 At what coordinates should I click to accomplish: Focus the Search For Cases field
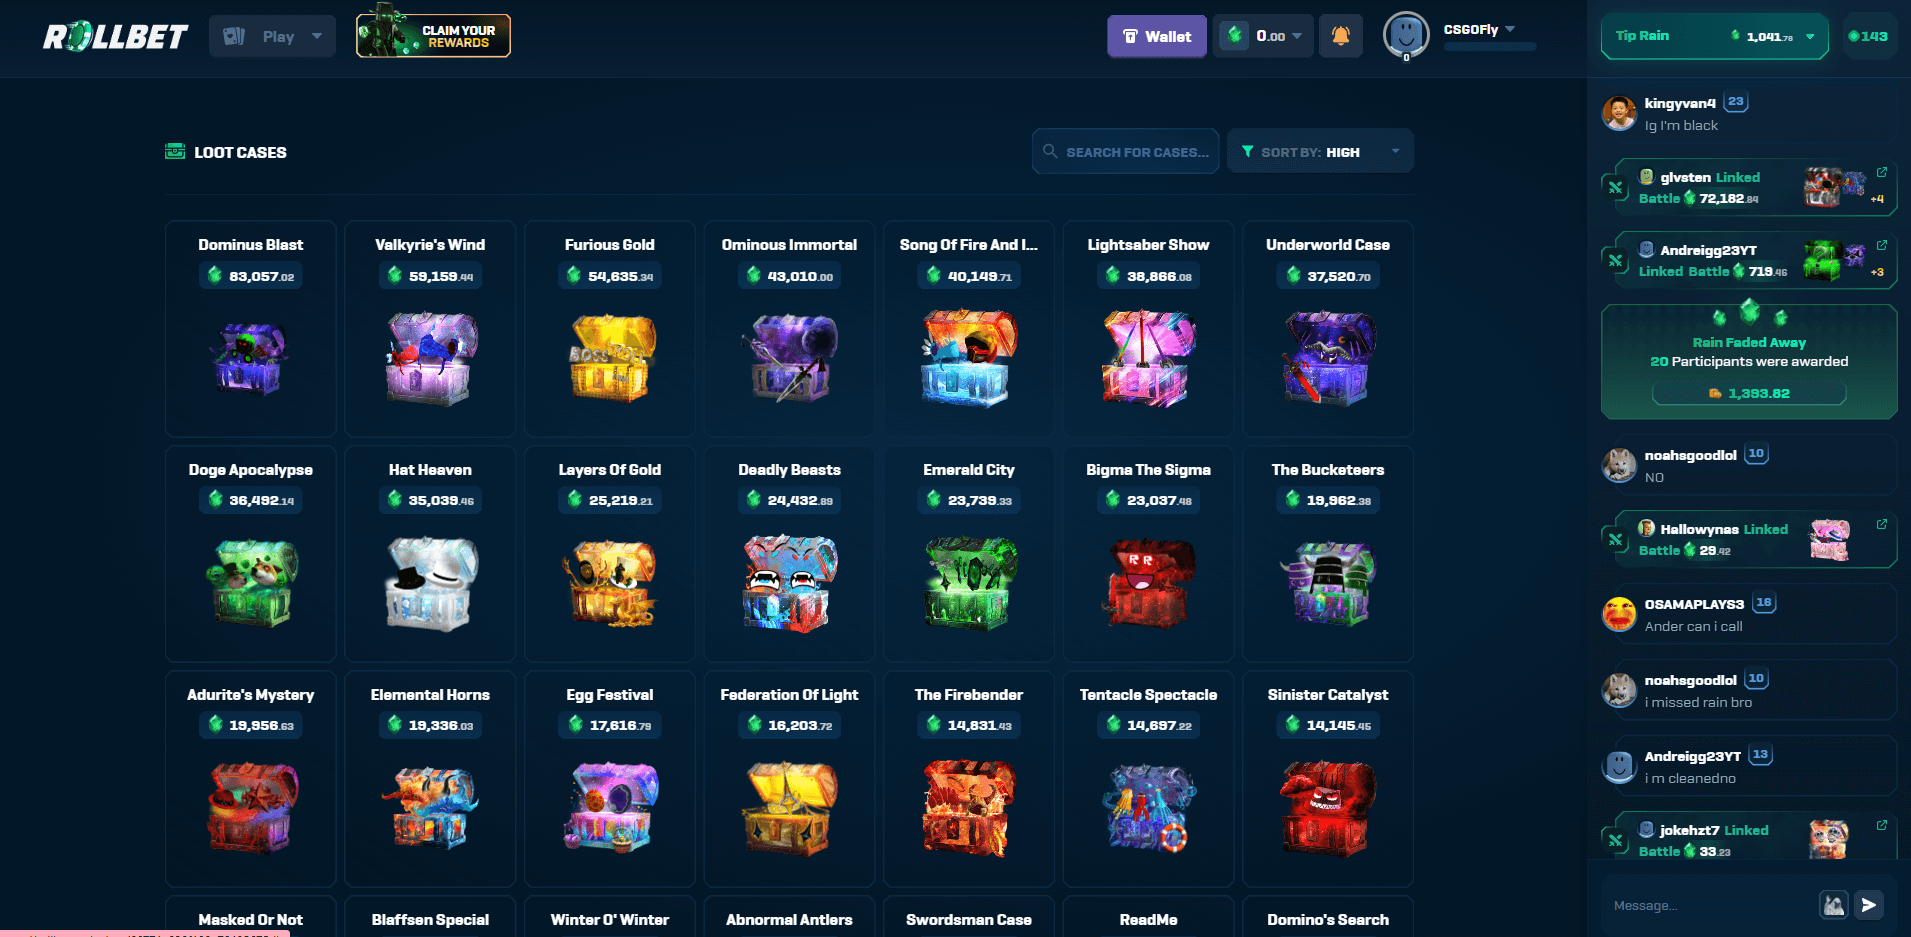pos(1125,152)
